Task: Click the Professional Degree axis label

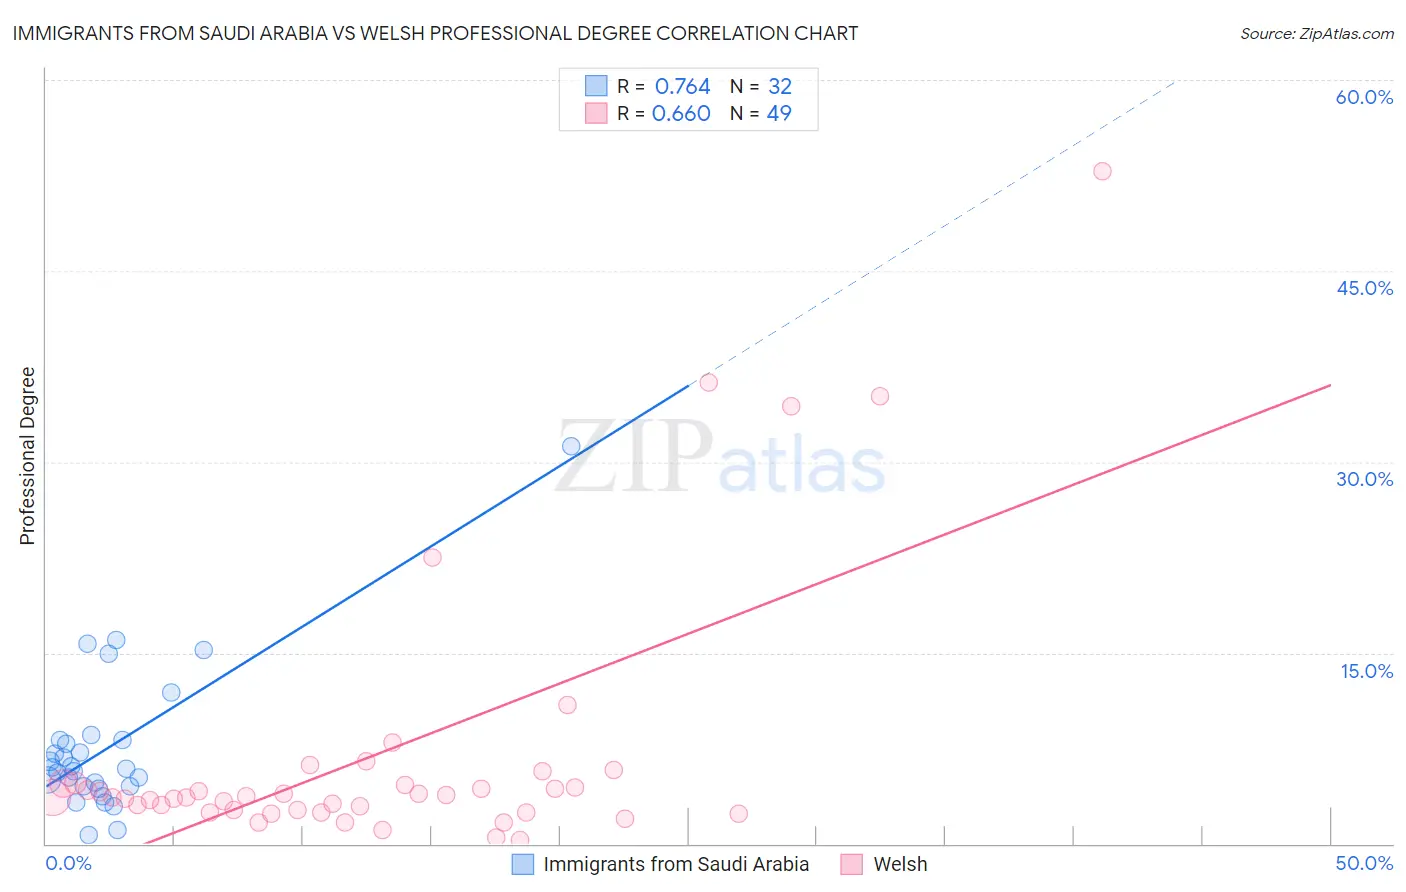Action: click(x=27, y=456)
